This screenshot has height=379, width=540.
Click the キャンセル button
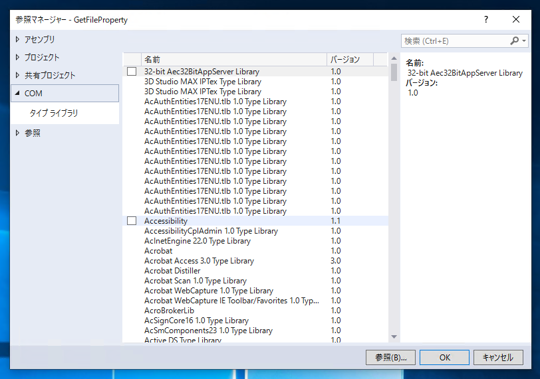pyautogui.click(x=498, y=357)
